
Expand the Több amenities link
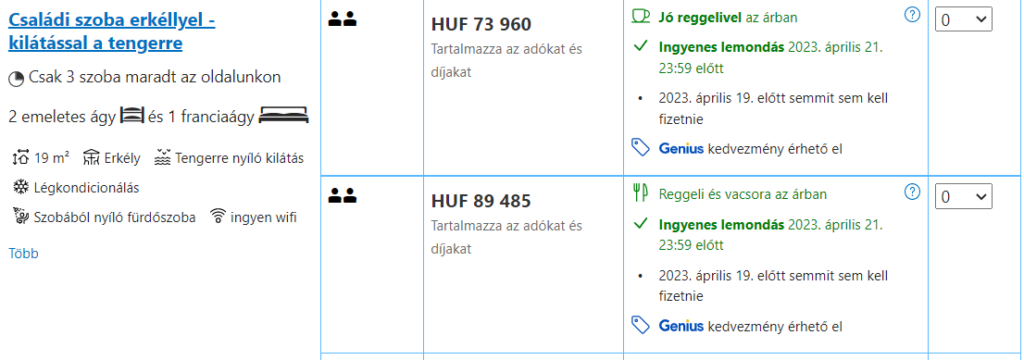point(24,254)
